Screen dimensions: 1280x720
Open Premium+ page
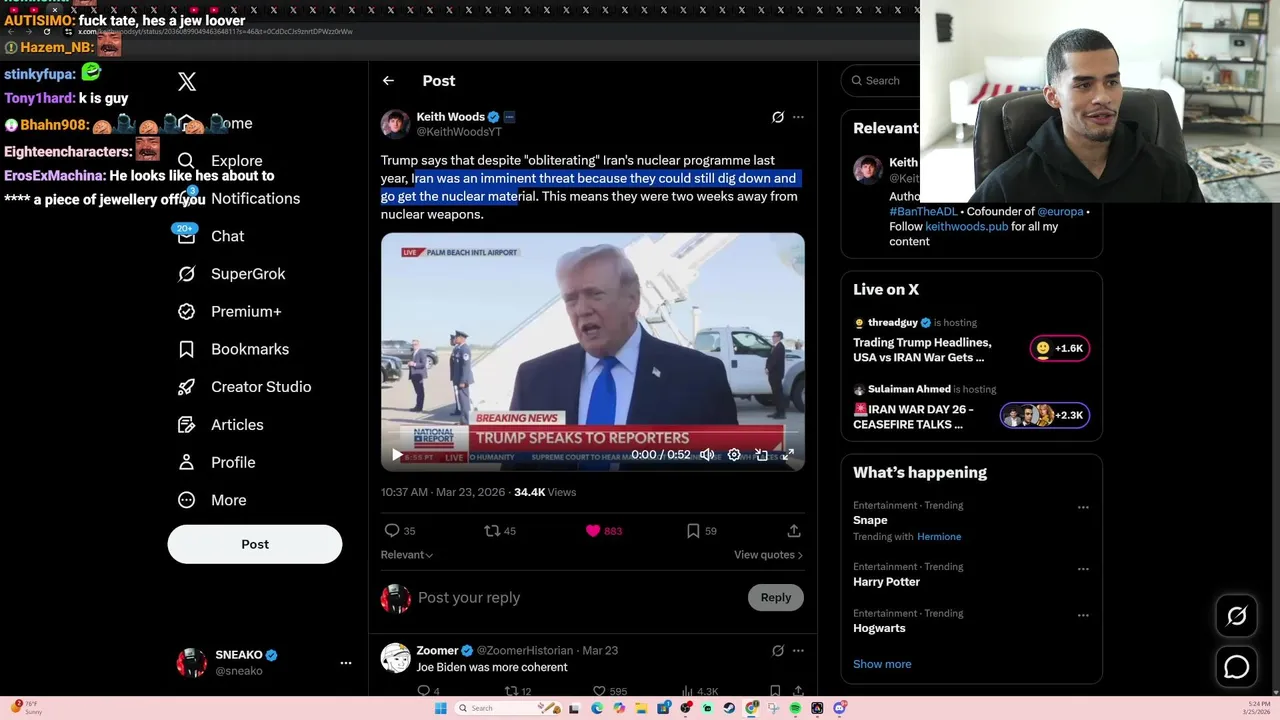[x=246, y=312]
